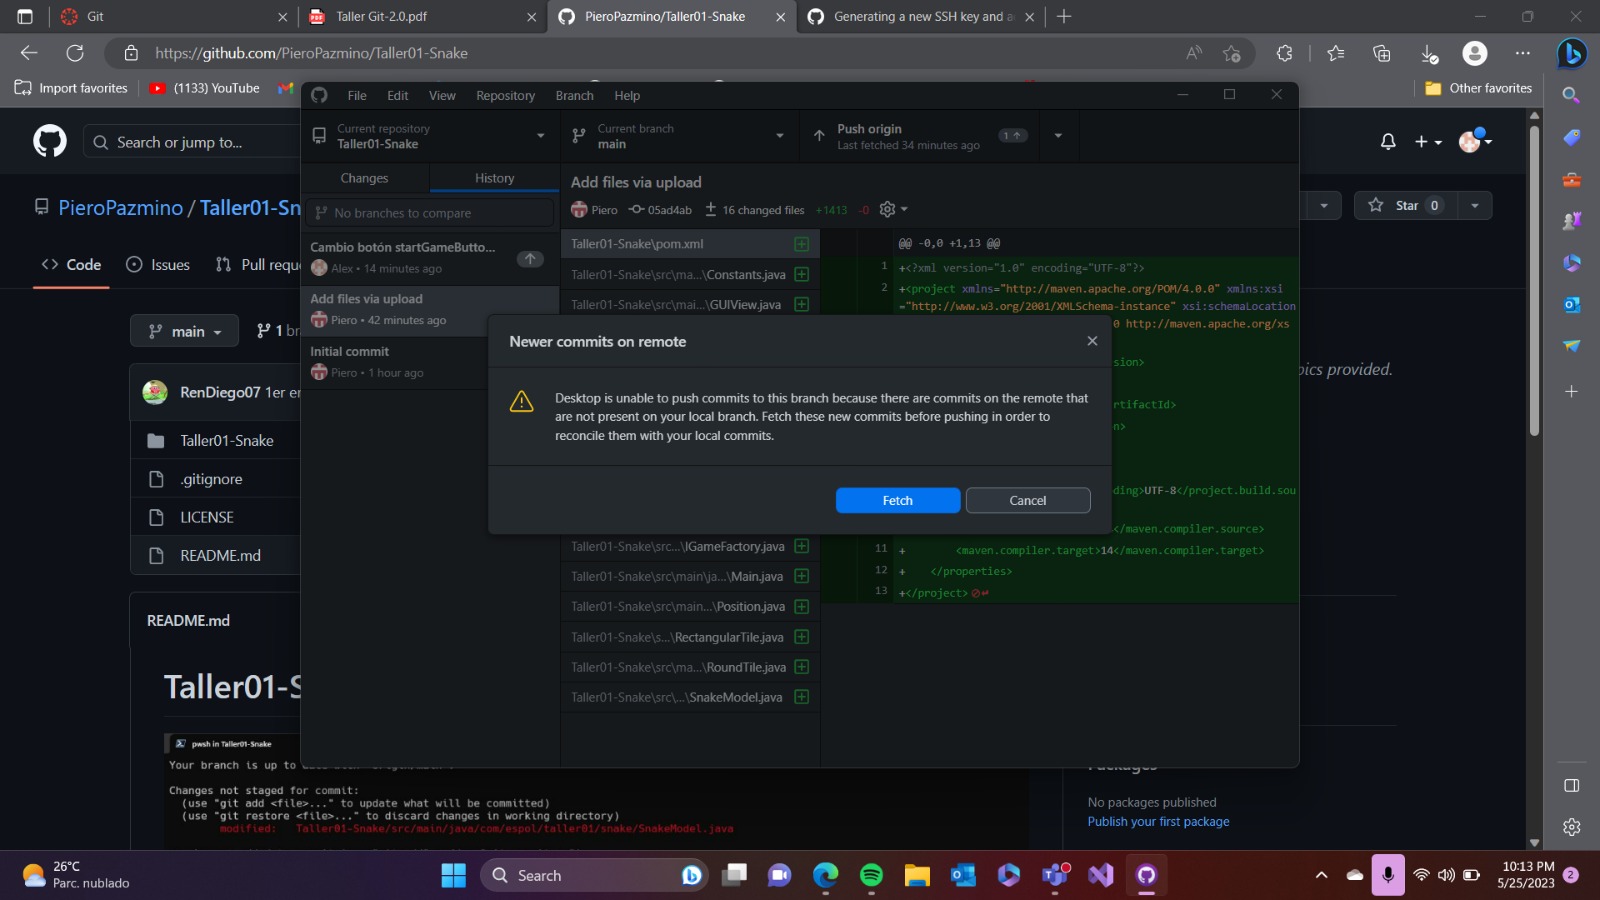This screenshot has width=1600, height=900.
Task: Click the Fetch button in the dialog
Action: point(897,500)
